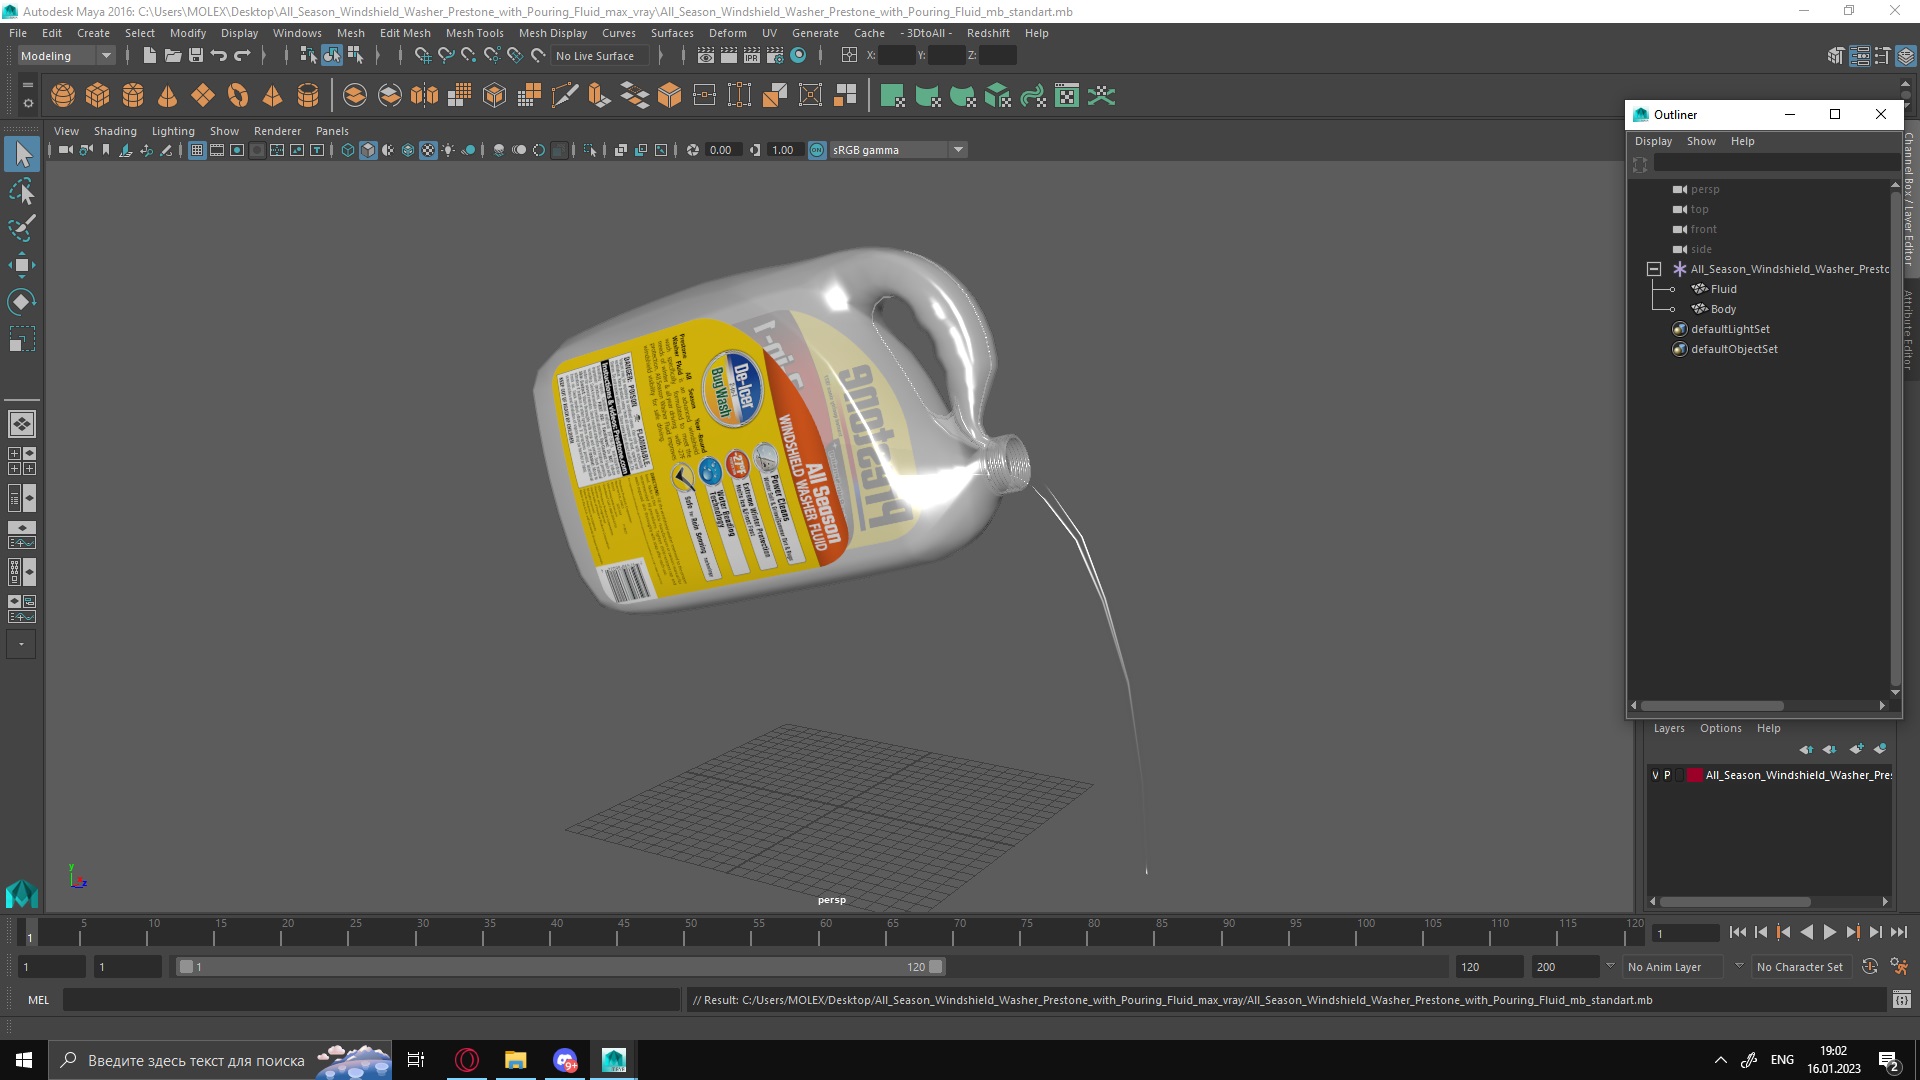1920x1080 pixels.
Task: Click the All_Season layer color swatch
Action: (x=1695, y=775)
